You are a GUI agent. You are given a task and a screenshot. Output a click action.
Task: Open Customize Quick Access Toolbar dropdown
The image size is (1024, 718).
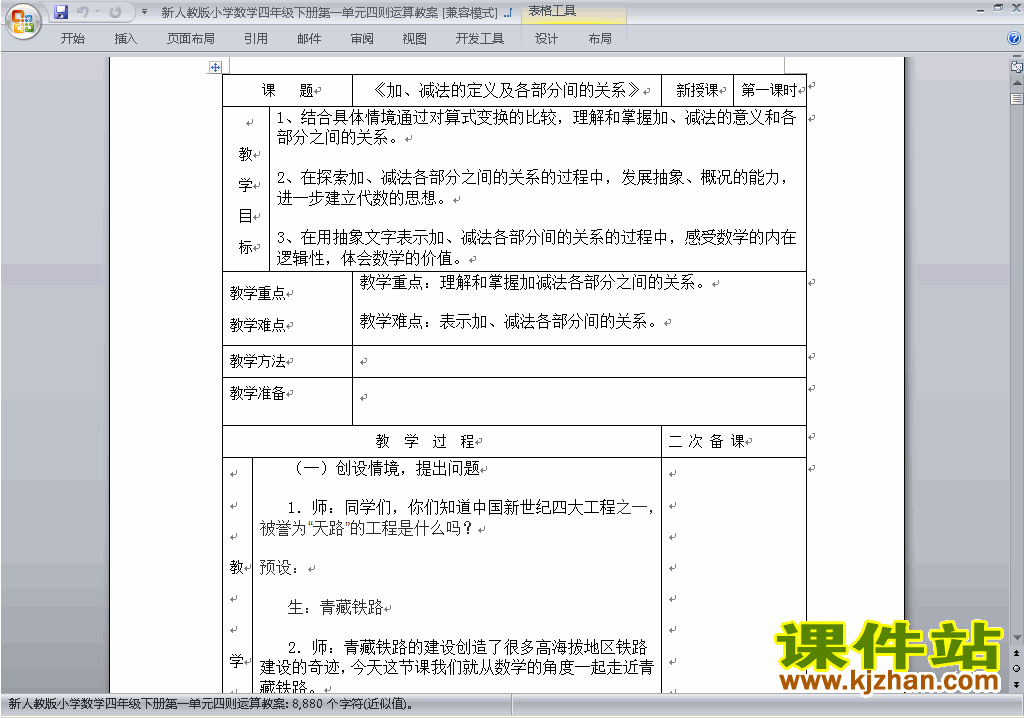[144, 12]
